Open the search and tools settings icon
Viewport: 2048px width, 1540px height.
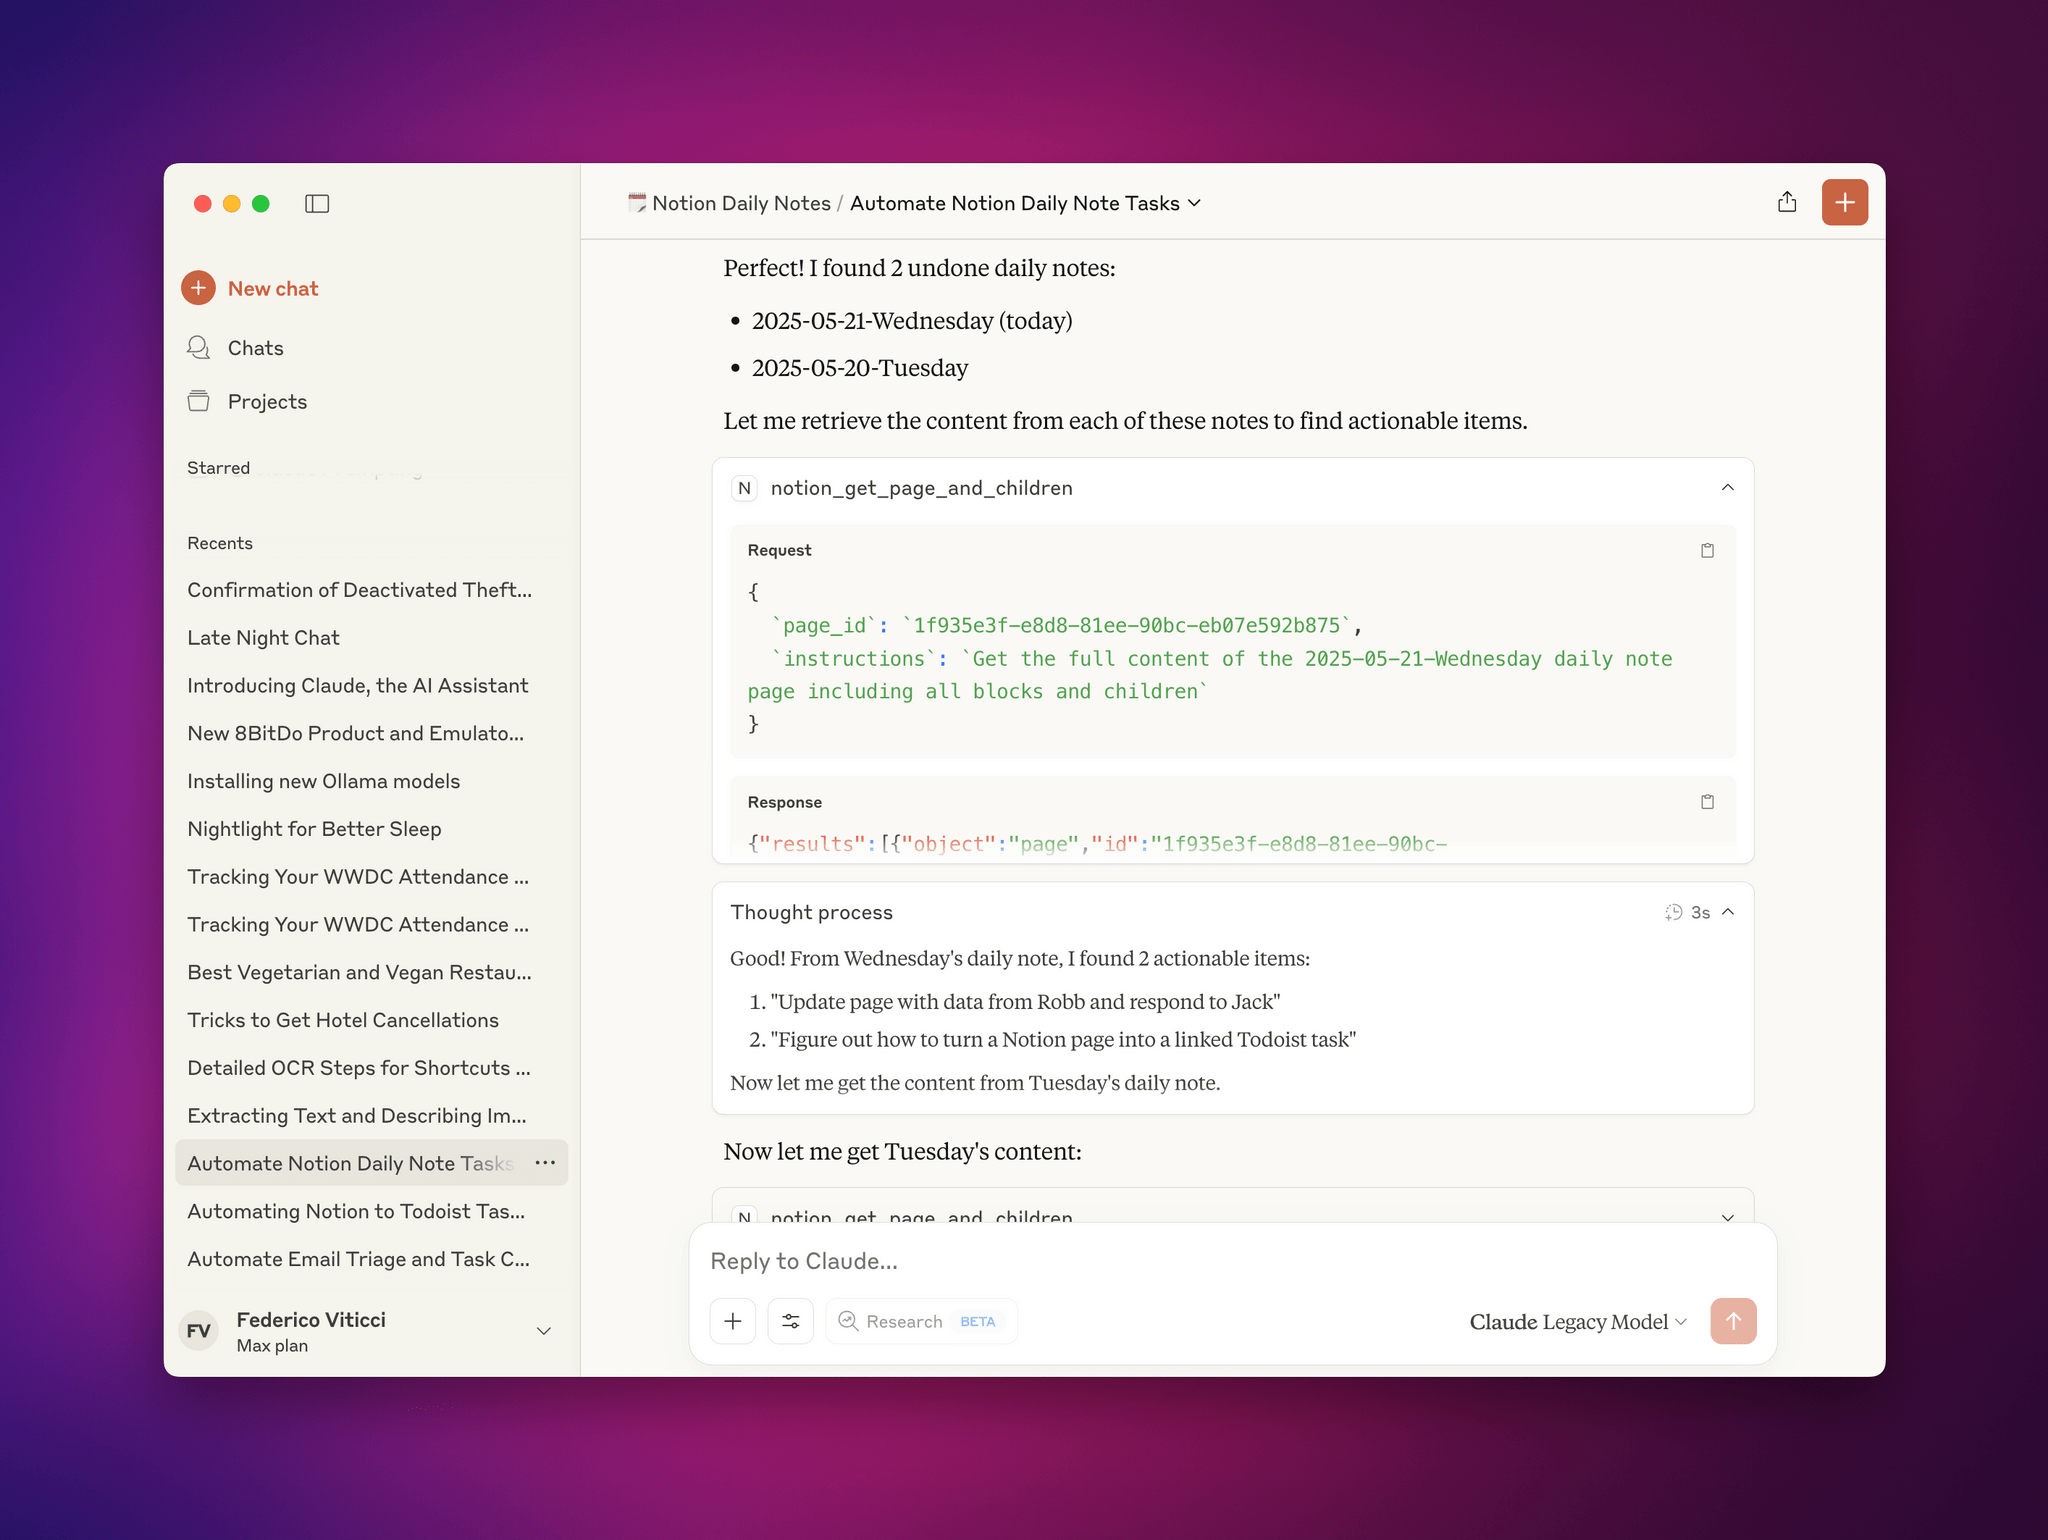pos(791,1321)
